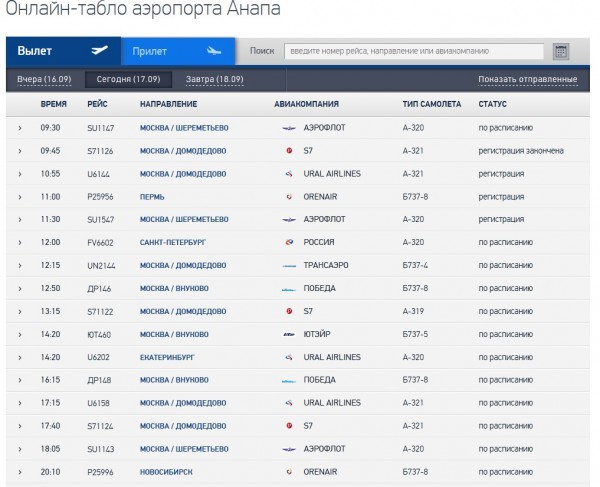Click the Трансаэро logo on flight UN2144
The image size is (600, 487).
pyautogui.click(x=290, y=265)
